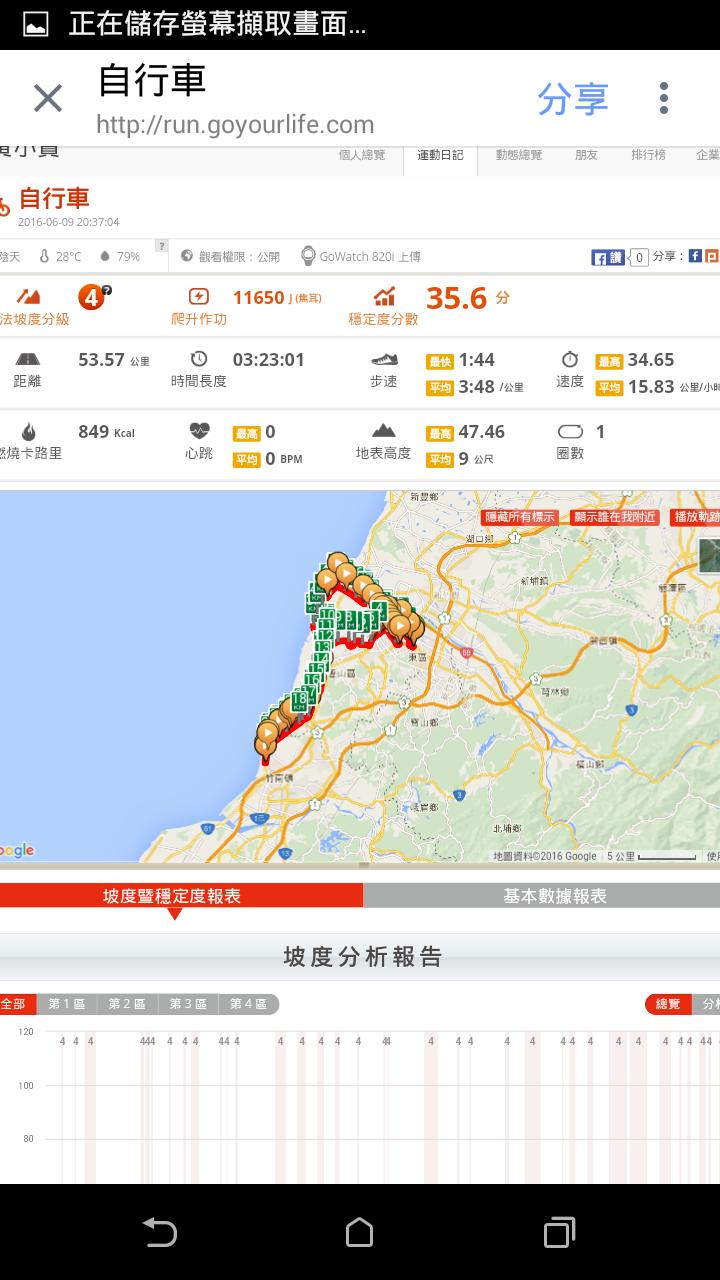Click the calories flame icon

pyautogui.click(x=28, y=432)
